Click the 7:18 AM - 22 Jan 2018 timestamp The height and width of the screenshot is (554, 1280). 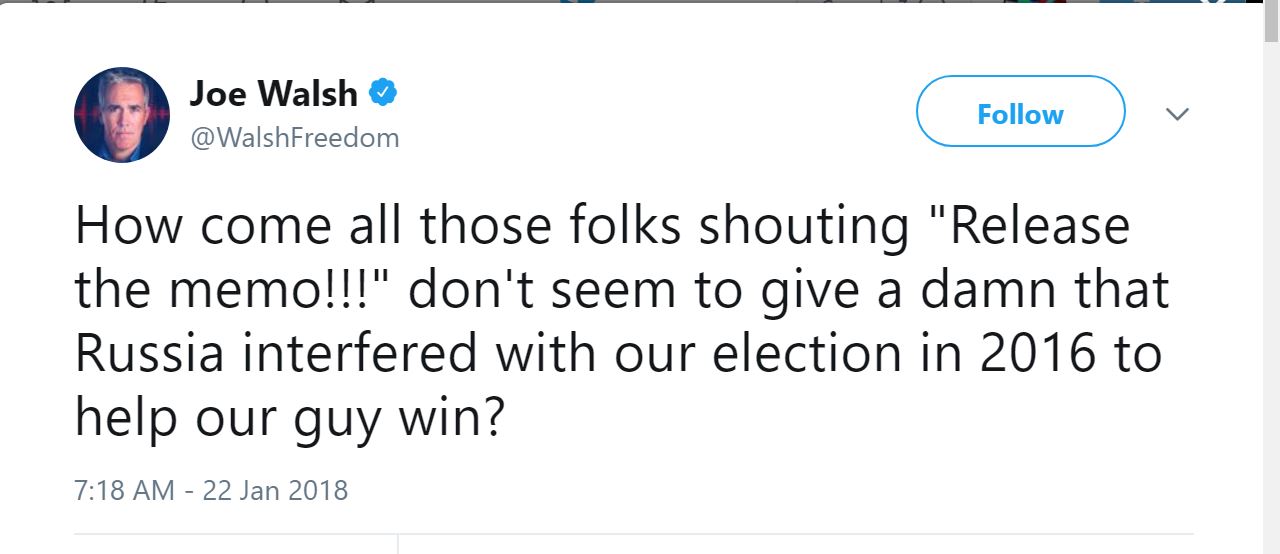click(x=211, y=491)
